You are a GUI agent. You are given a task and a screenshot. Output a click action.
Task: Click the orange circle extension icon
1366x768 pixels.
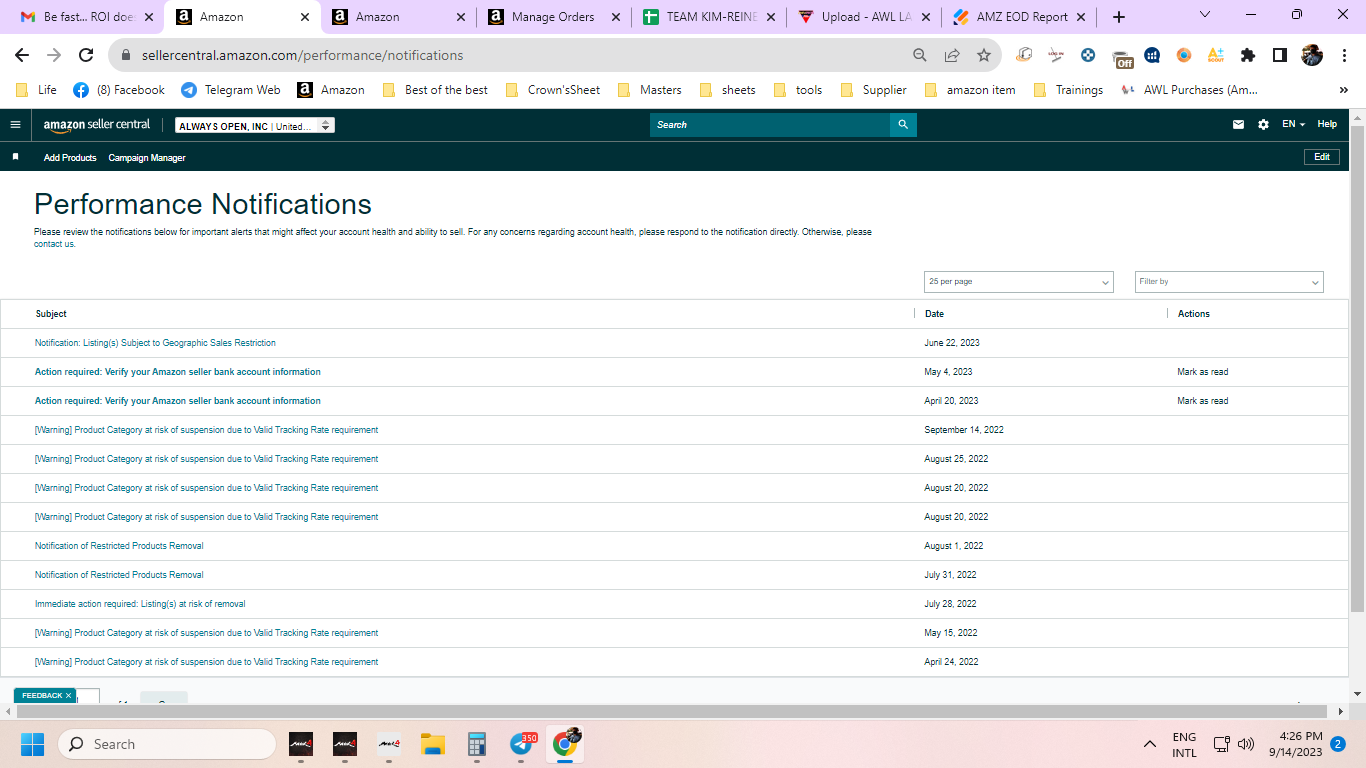[1184, 55]
